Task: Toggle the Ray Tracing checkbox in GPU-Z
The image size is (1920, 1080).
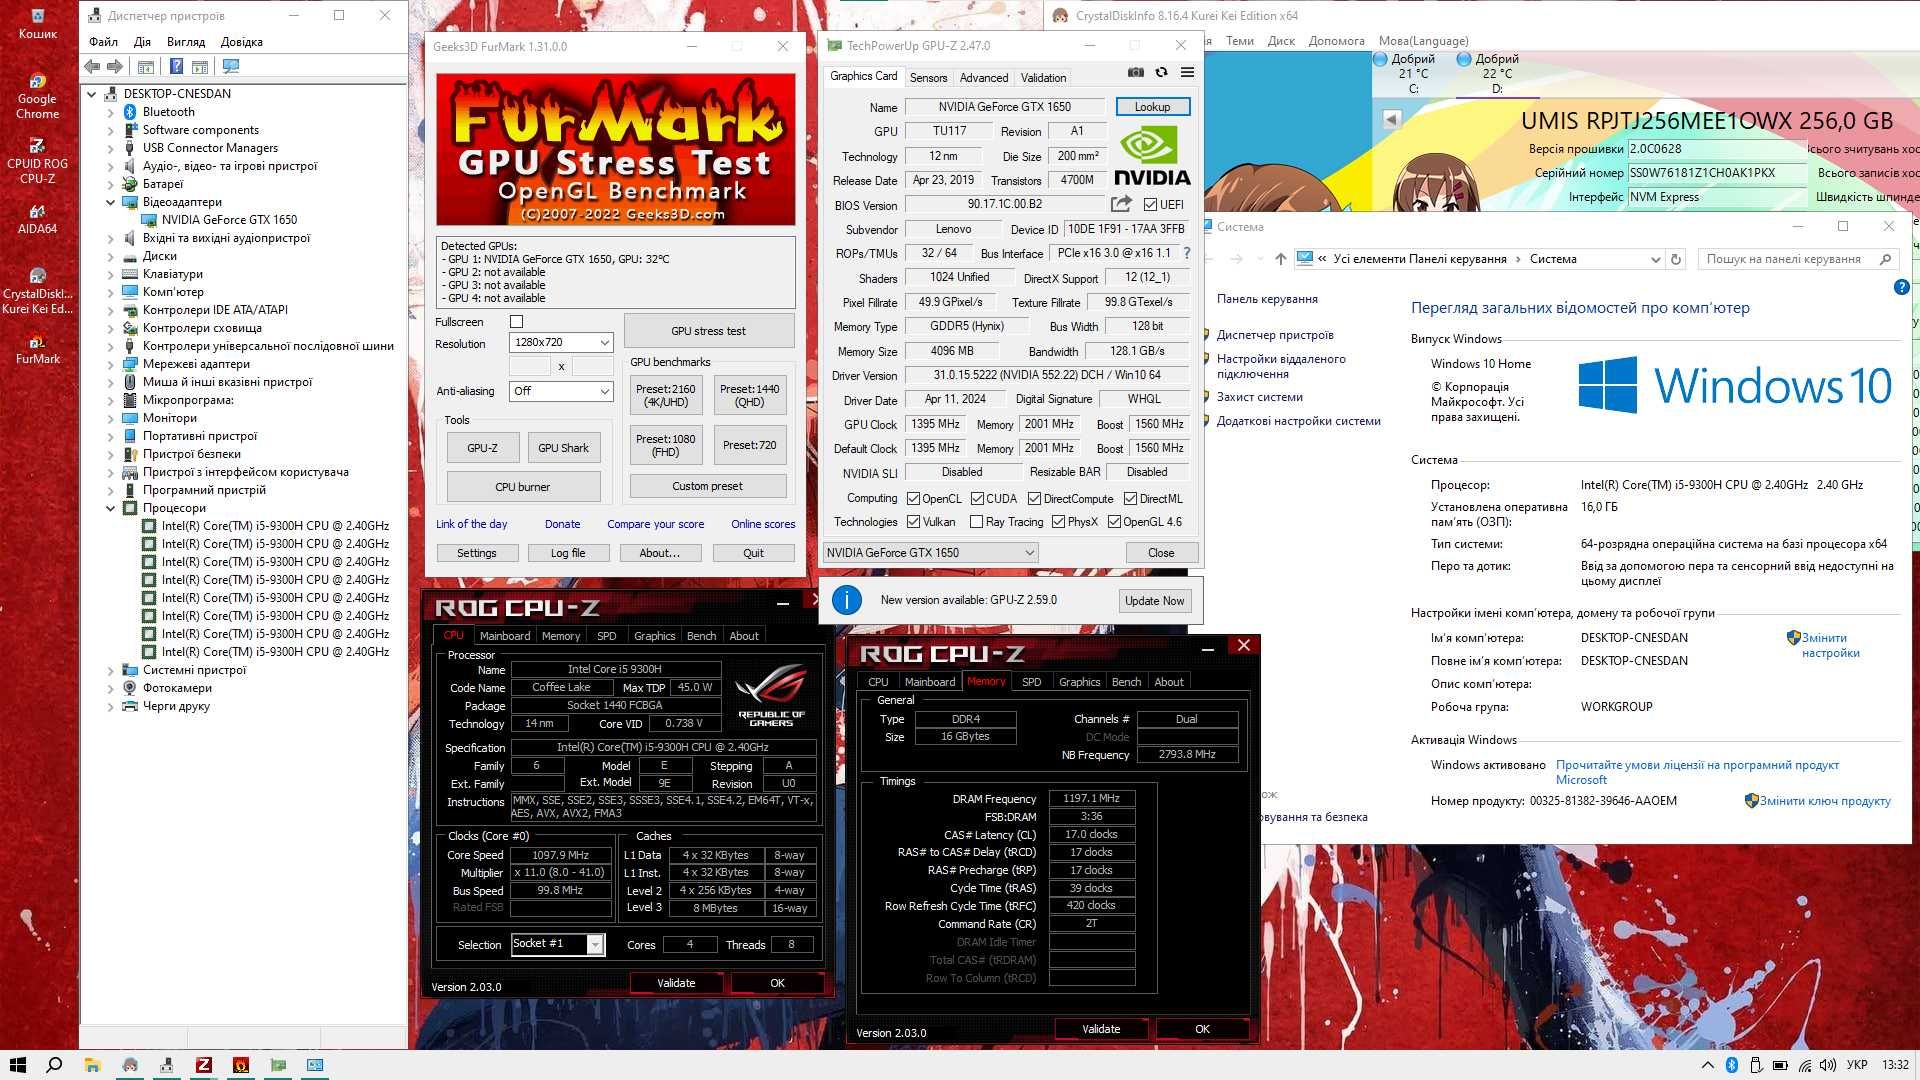Action: pyautogui.click(x=977, y=522)
